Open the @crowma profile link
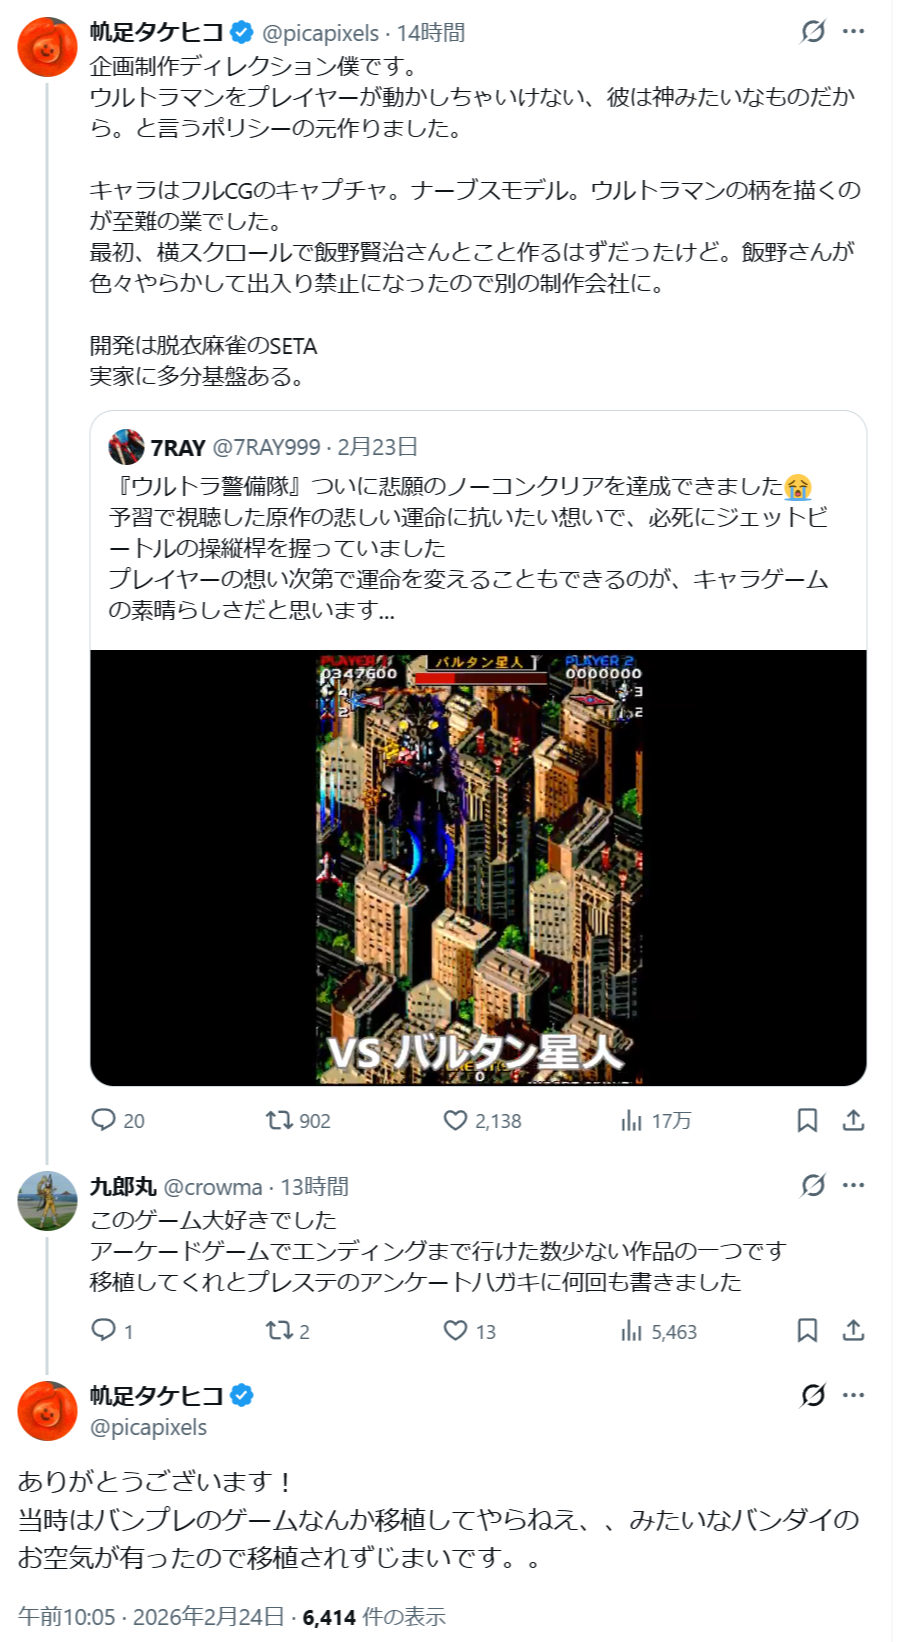 pyautogui.click(x=212, y=1187)
